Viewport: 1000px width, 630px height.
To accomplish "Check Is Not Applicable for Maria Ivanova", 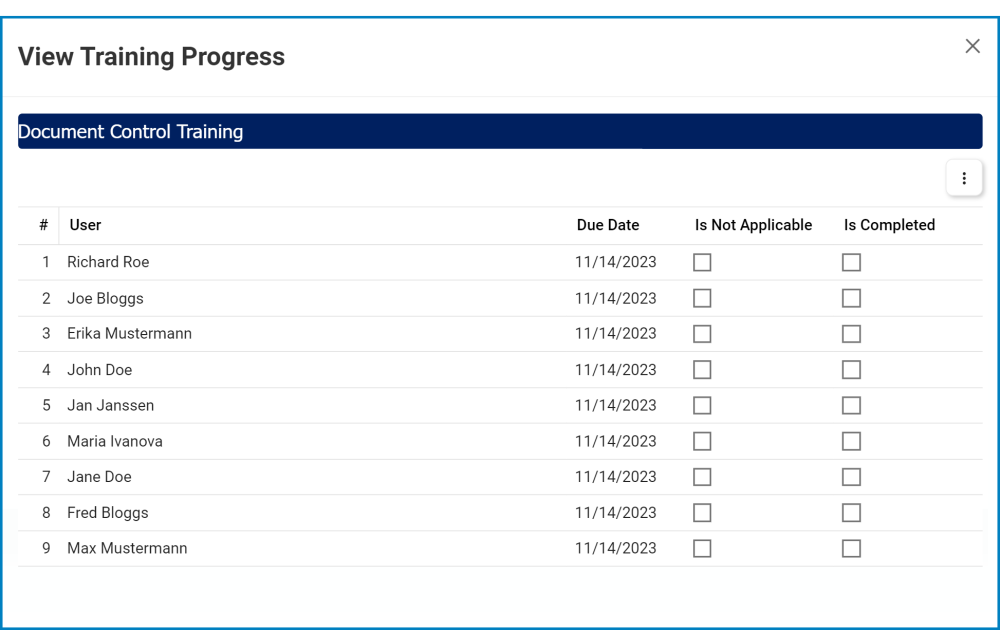I will click(702, 441).
